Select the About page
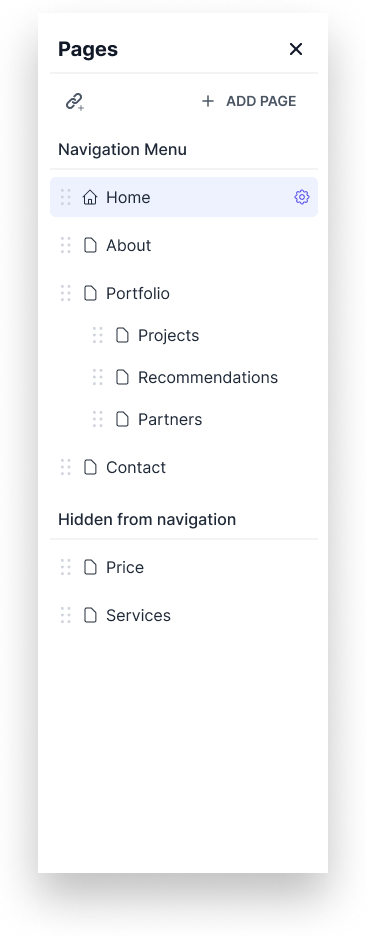The image size is (366, 936). pyautogui.click(x=184, y=245)
